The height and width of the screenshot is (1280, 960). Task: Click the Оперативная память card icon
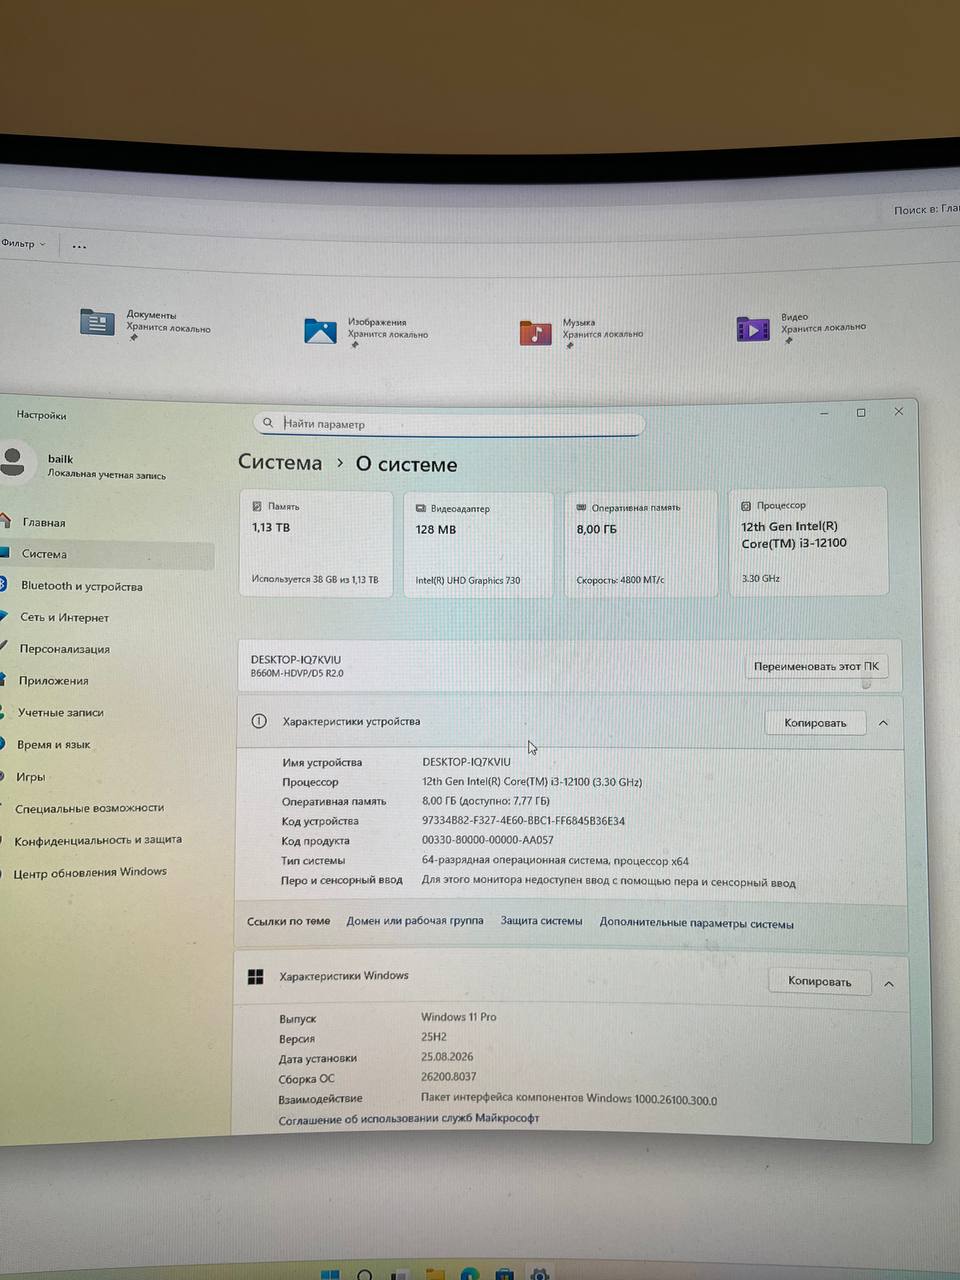(x=581, y=508)
